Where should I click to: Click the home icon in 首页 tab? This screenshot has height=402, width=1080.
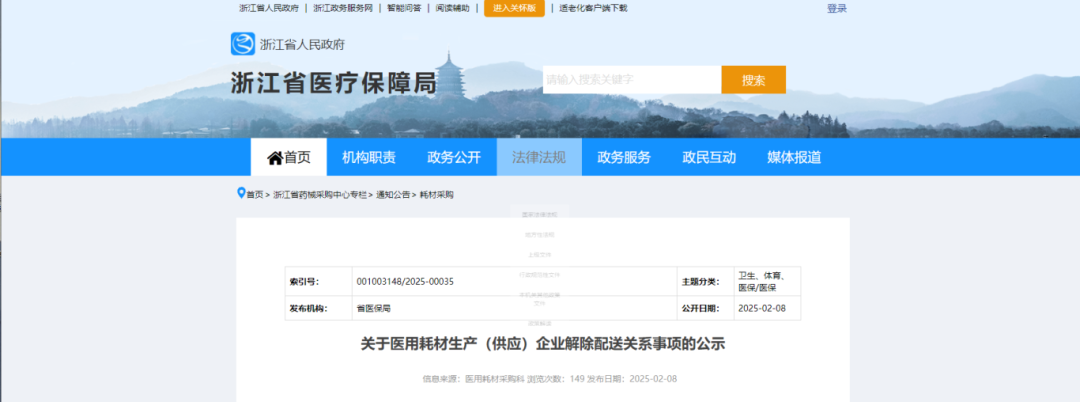coord(275,158)
